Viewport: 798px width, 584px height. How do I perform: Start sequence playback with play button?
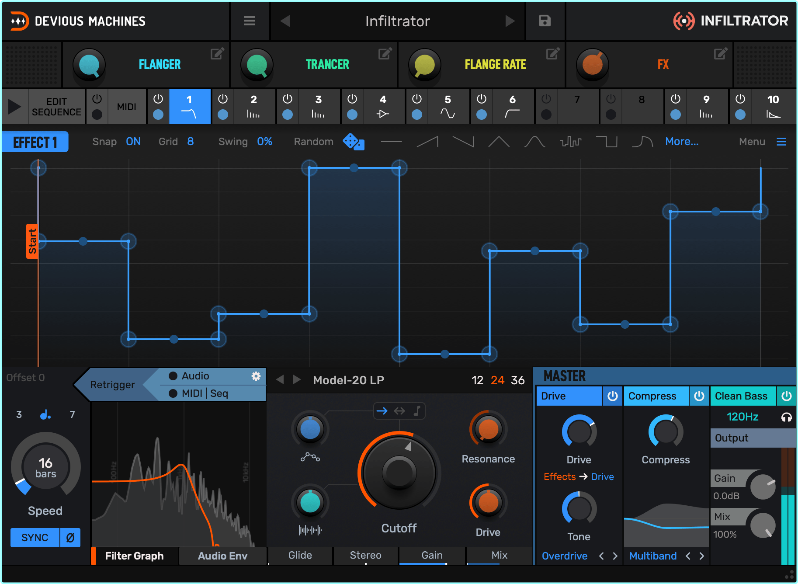(x=15, y=107)
